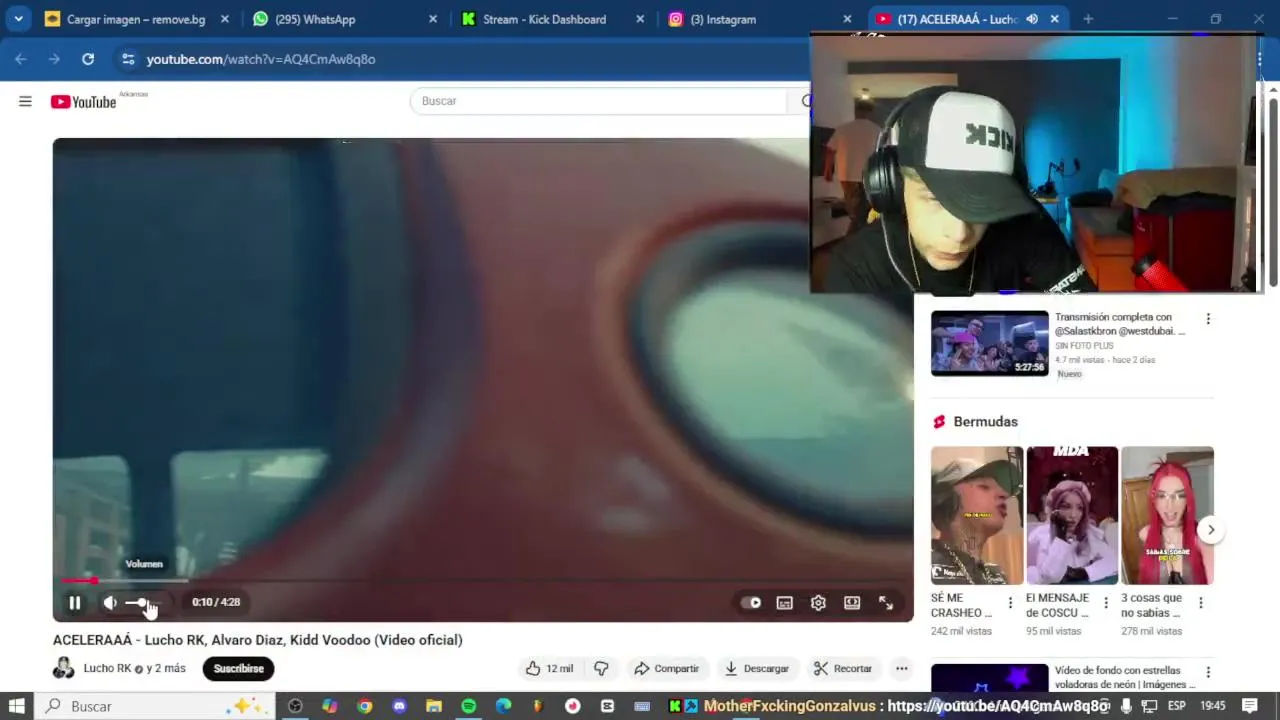Viewport: 1280px width, 720px height.
Task: Dislike the video with the thumbs-down icon
Action: point(602,668)
